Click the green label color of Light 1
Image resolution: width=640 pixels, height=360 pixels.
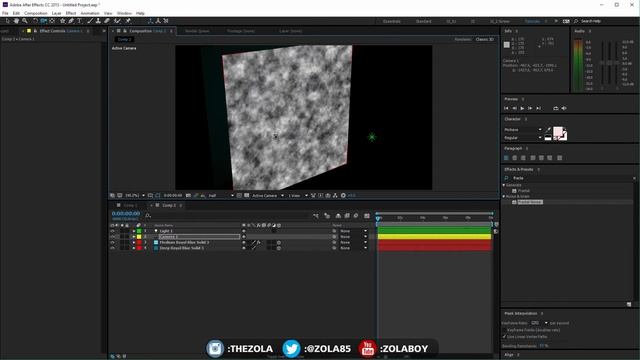click(139, 231)
